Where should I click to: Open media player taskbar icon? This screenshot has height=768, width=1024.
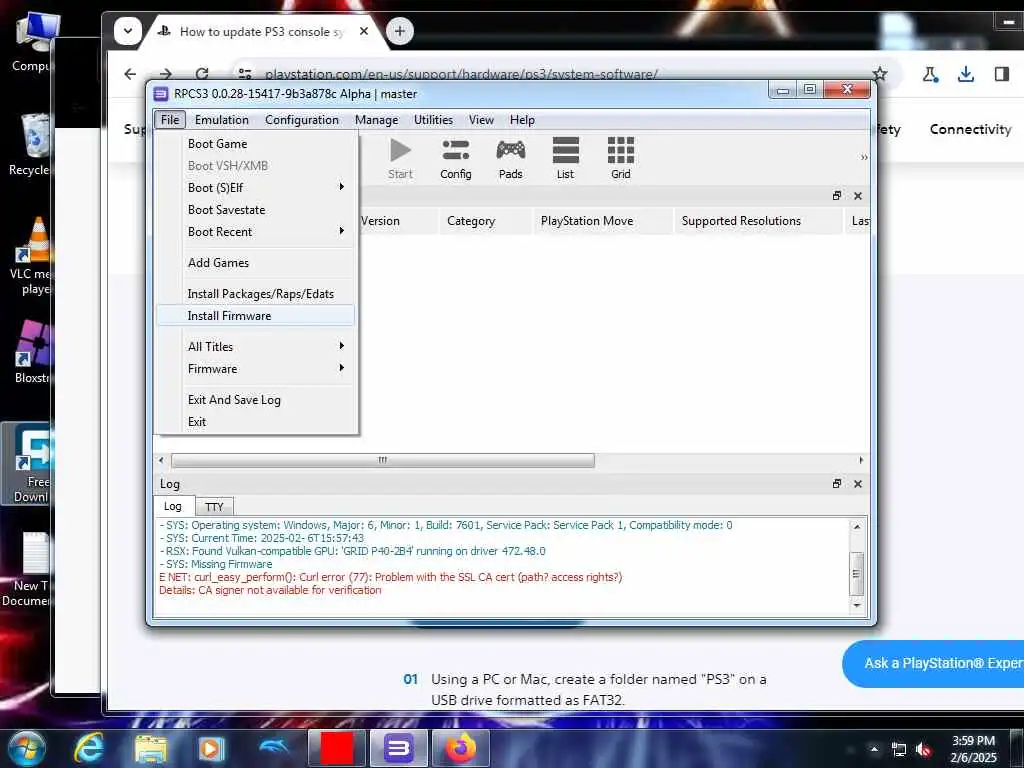(211, 748)
